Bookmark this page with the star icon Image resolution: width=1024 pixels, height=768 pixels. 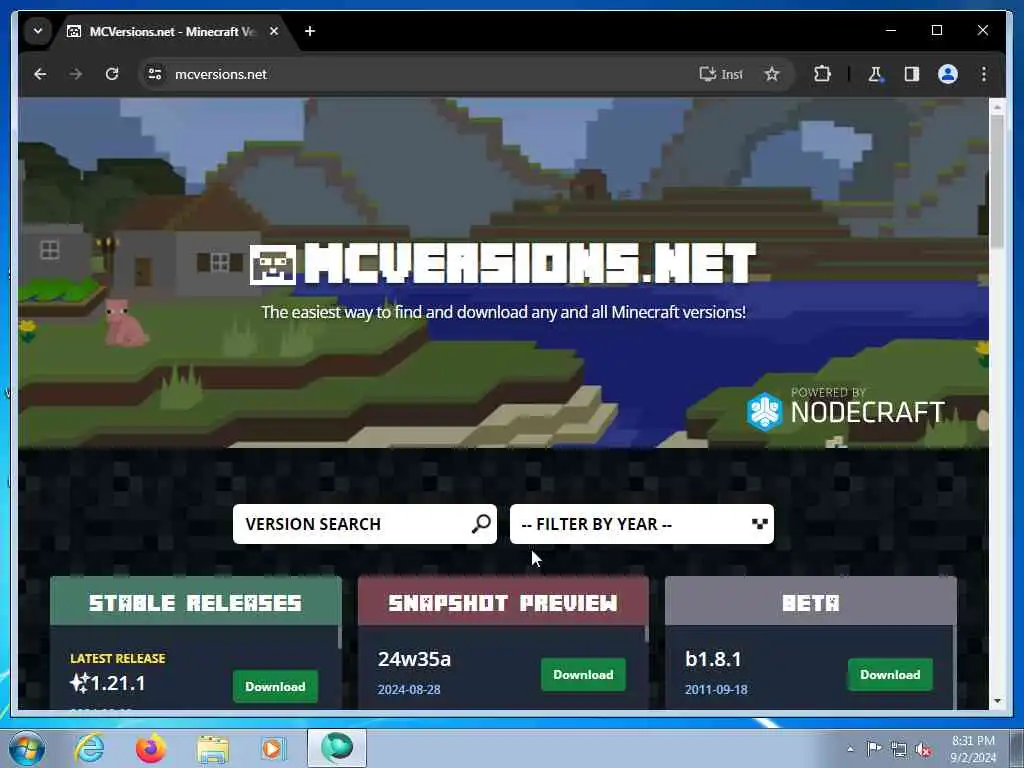click(x=772, y=74)
